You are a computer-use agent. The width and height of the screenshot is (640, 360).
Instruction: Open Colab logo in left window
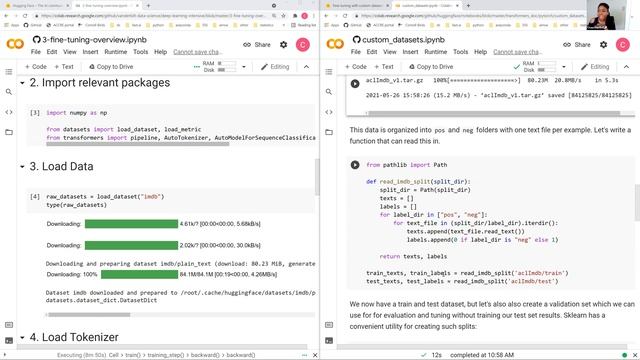[15, 44]
